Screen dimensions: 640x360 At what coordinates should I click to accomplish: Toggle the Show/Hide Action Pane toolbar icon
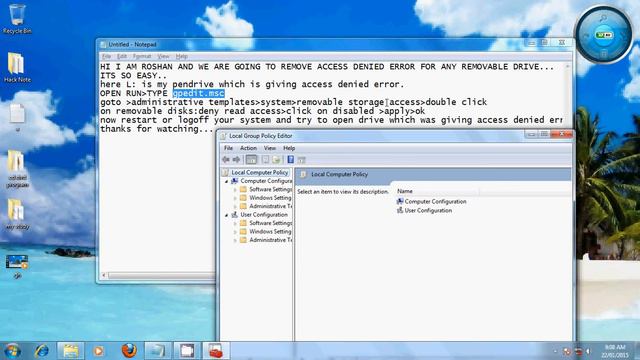coord(302,160)
